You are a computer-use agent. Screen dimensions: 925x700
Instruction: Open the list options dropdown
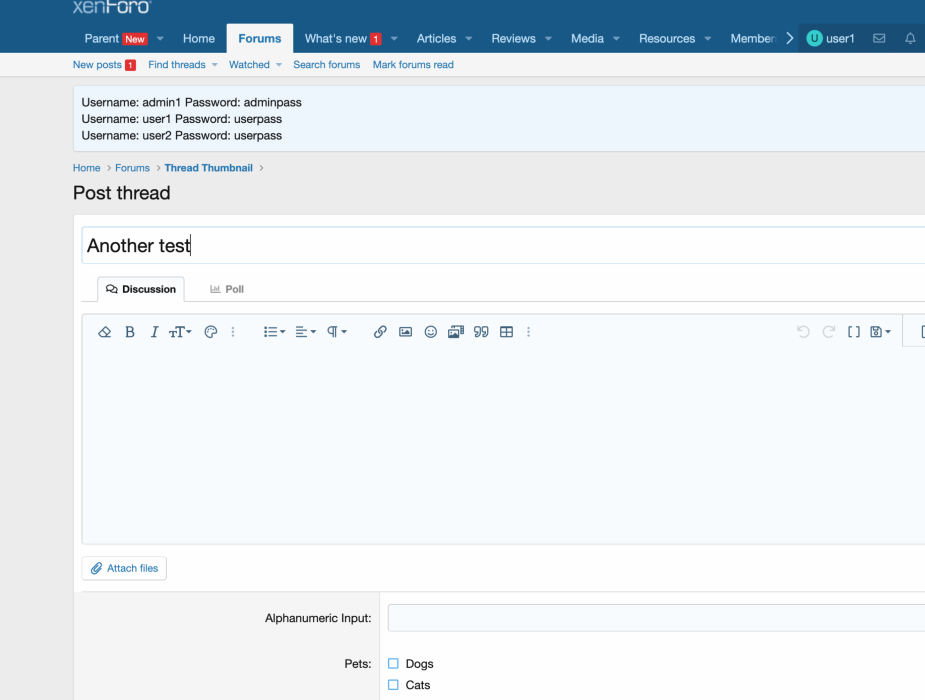(x=274, y=332)
